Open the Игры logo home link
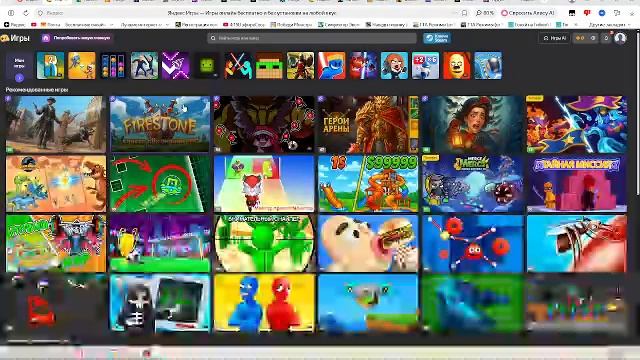This screenshot has height=360, width=640. (x=16, y=38)
